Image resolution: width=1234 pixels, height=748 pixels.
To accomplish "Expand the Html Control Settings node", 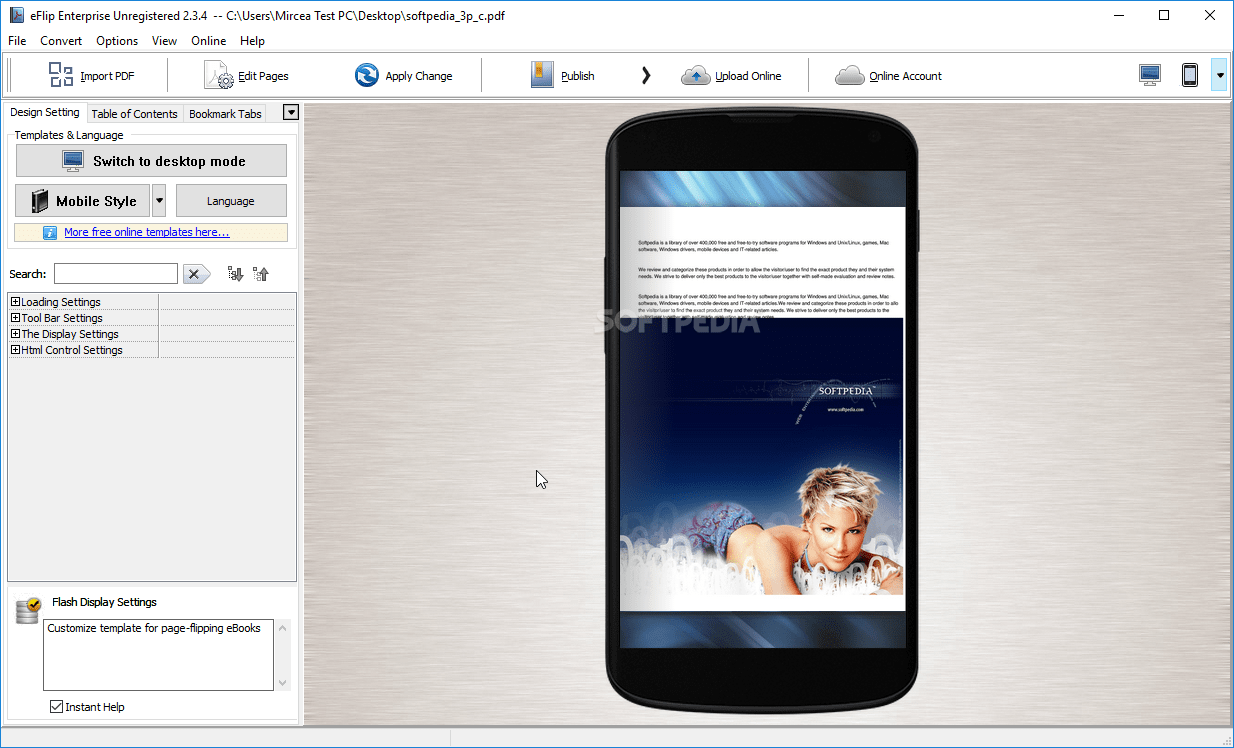I will pos(15,350).
